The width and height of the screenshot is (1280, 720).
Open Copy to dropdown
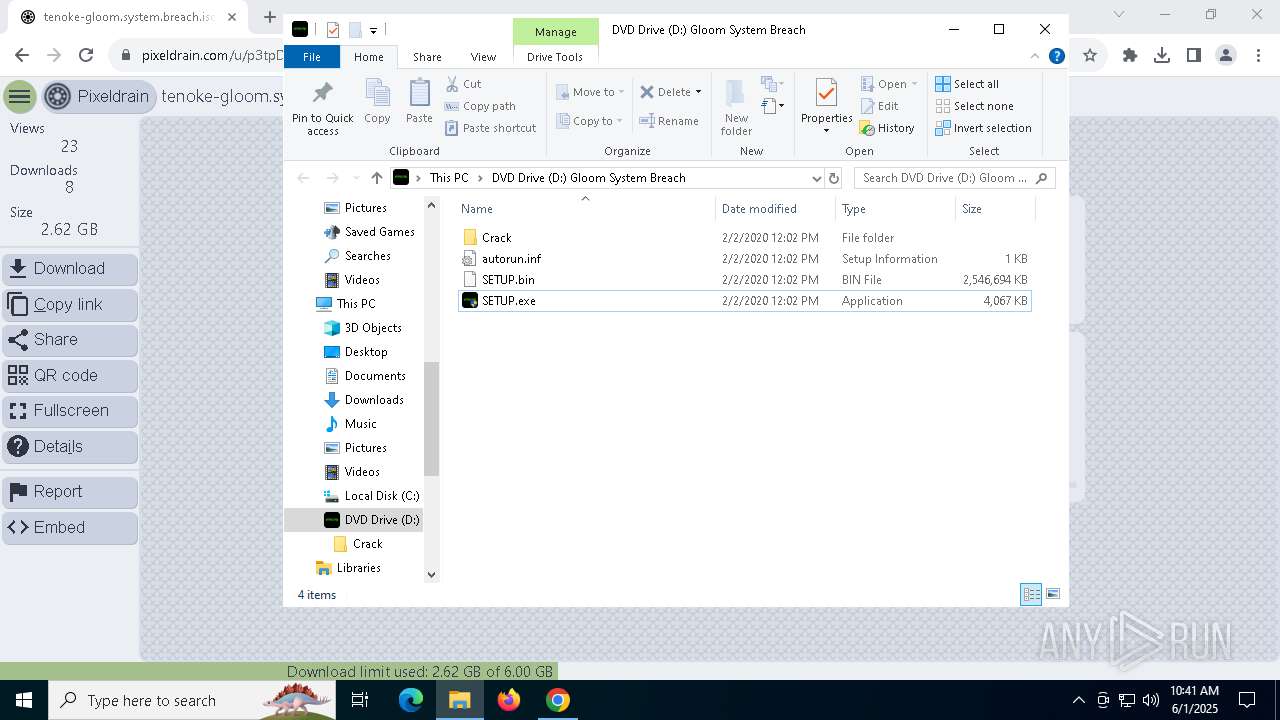[589, 121]
